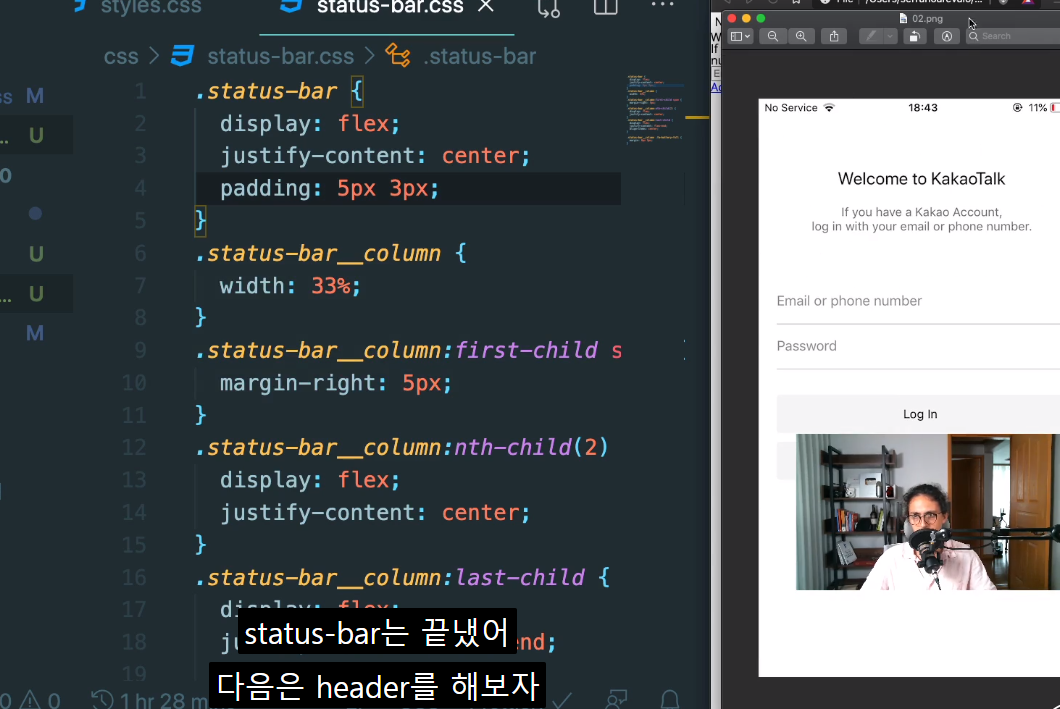This screenshot has width=1060, height=709.
Task: Click '.status-bar__column:nth-child(2)' selector line
Action: pyautogui.click(x=402, y=447)
